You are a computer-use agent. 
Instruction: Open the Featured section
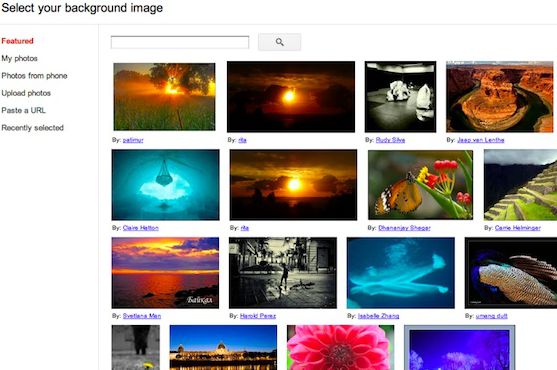(x=17, y=41)
